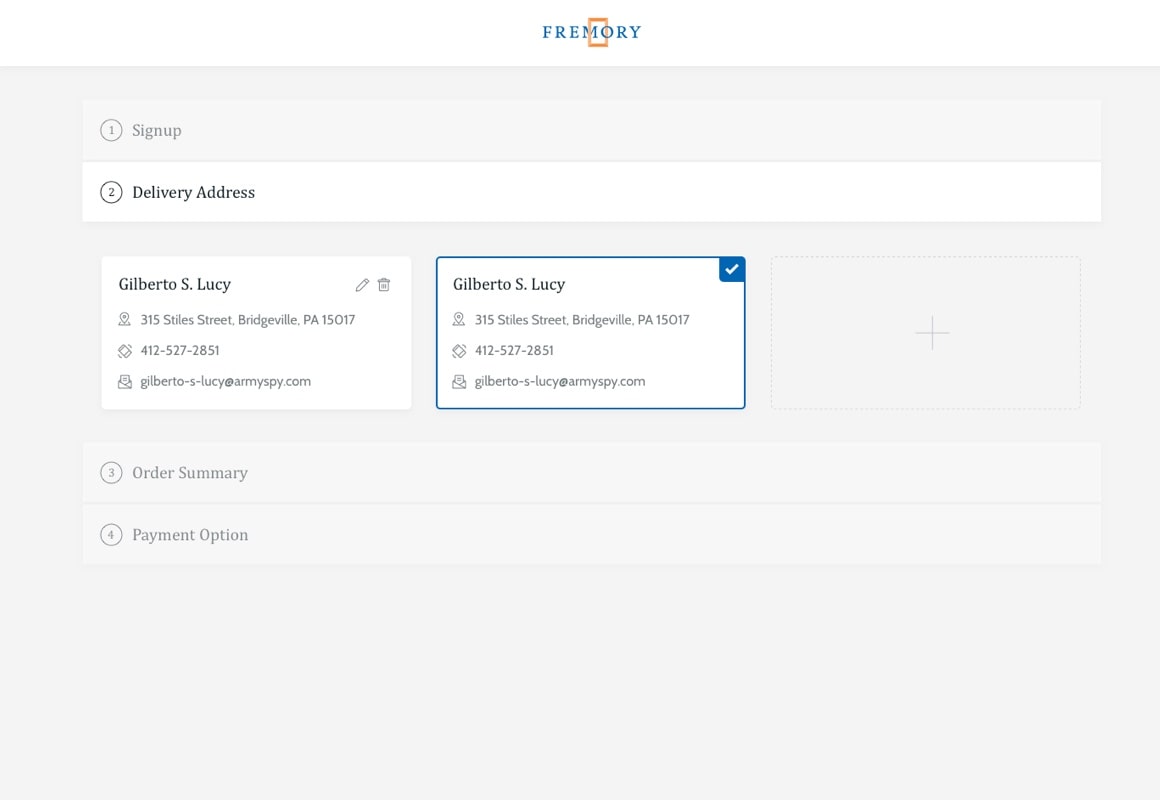Click step number 3 circle
The height and width of the screenshot is (800, 1160).
[x=111, y=473]
